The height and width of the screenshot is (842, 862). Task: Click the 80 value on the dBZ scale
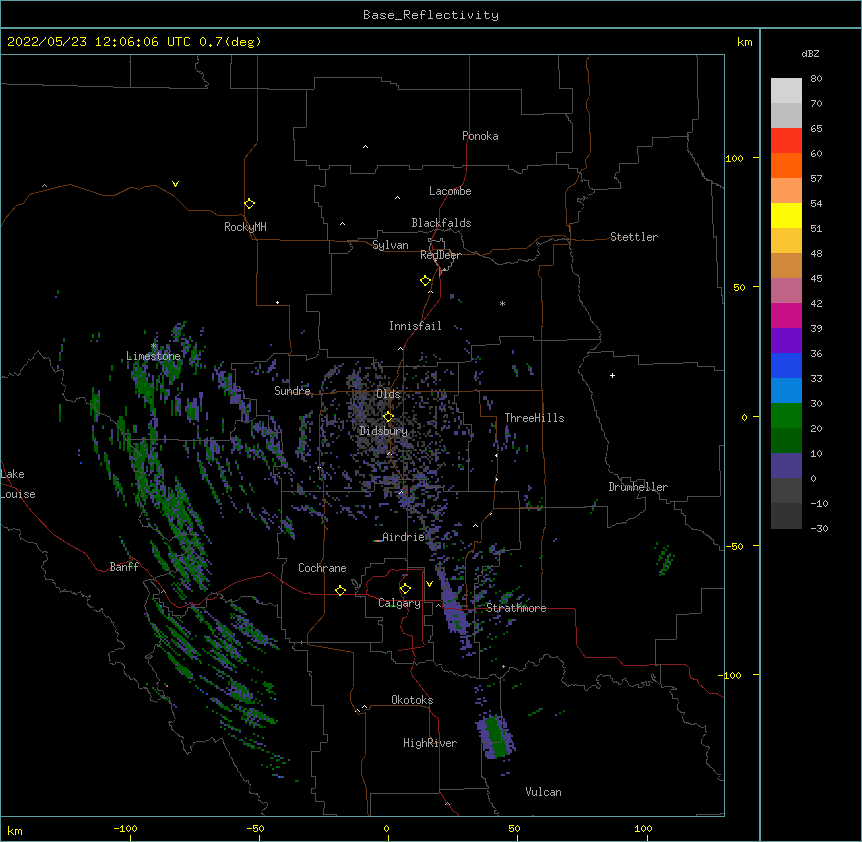click(816, 79)
